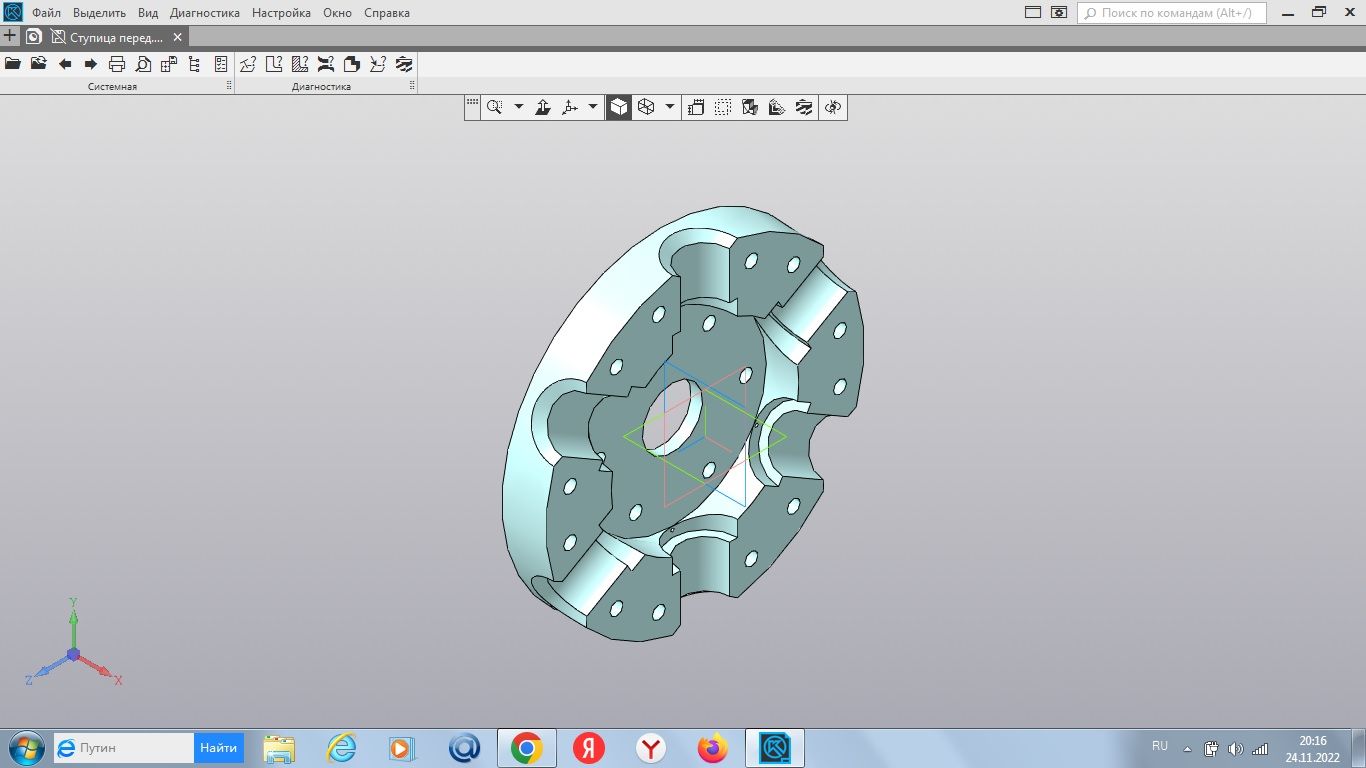The width and height of the screenshot is (1366, 768).
Task: Expand the display mode dropdown arrow
Action: (670, 107)
